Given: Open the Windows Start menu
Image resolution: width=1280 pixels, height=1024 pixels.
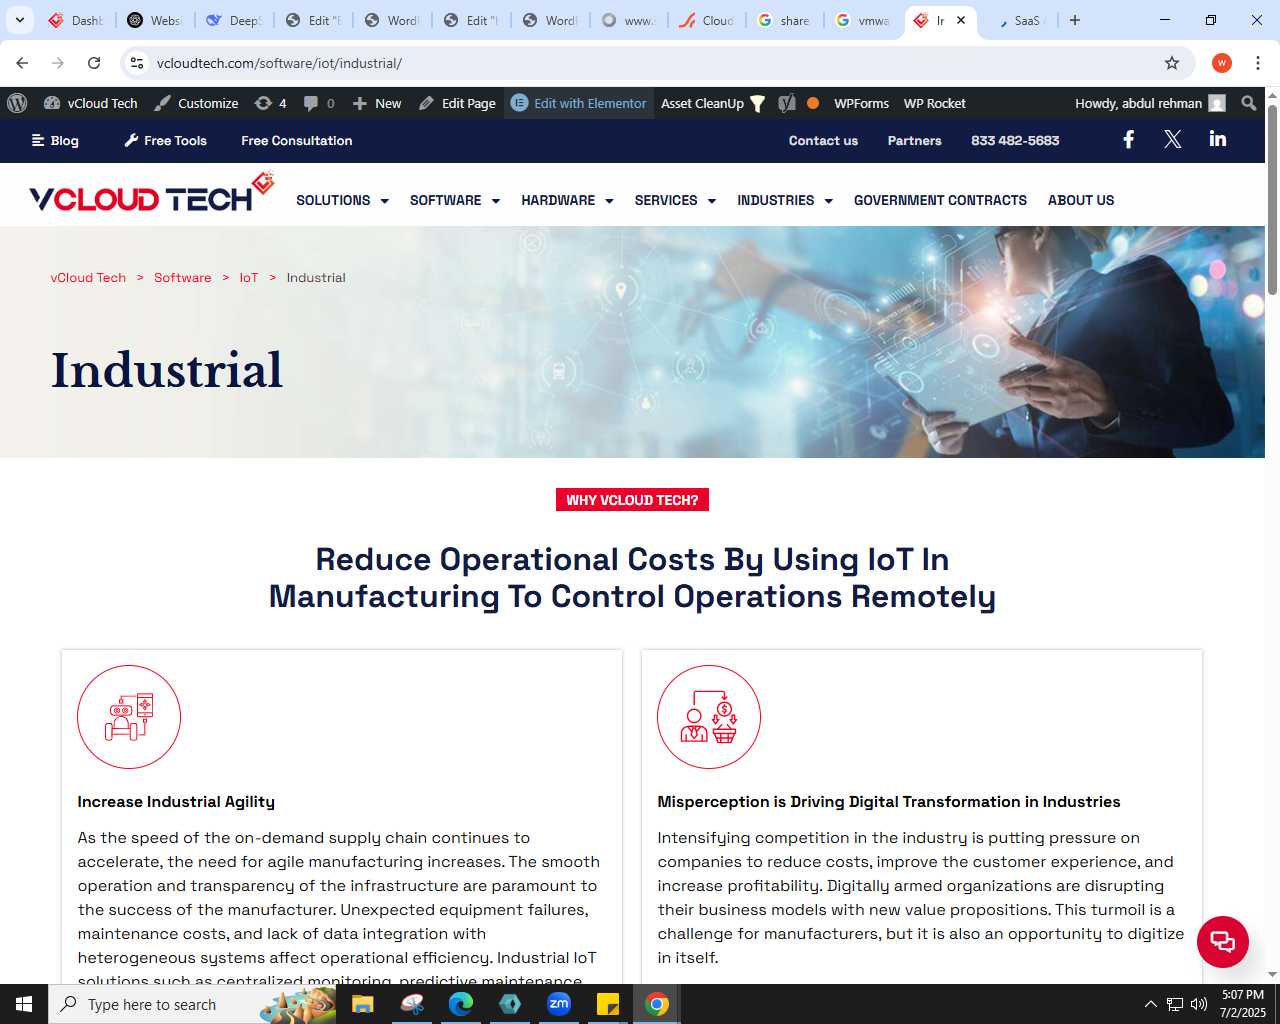Looking at the screenshot, I should [x=24, y=1004].
